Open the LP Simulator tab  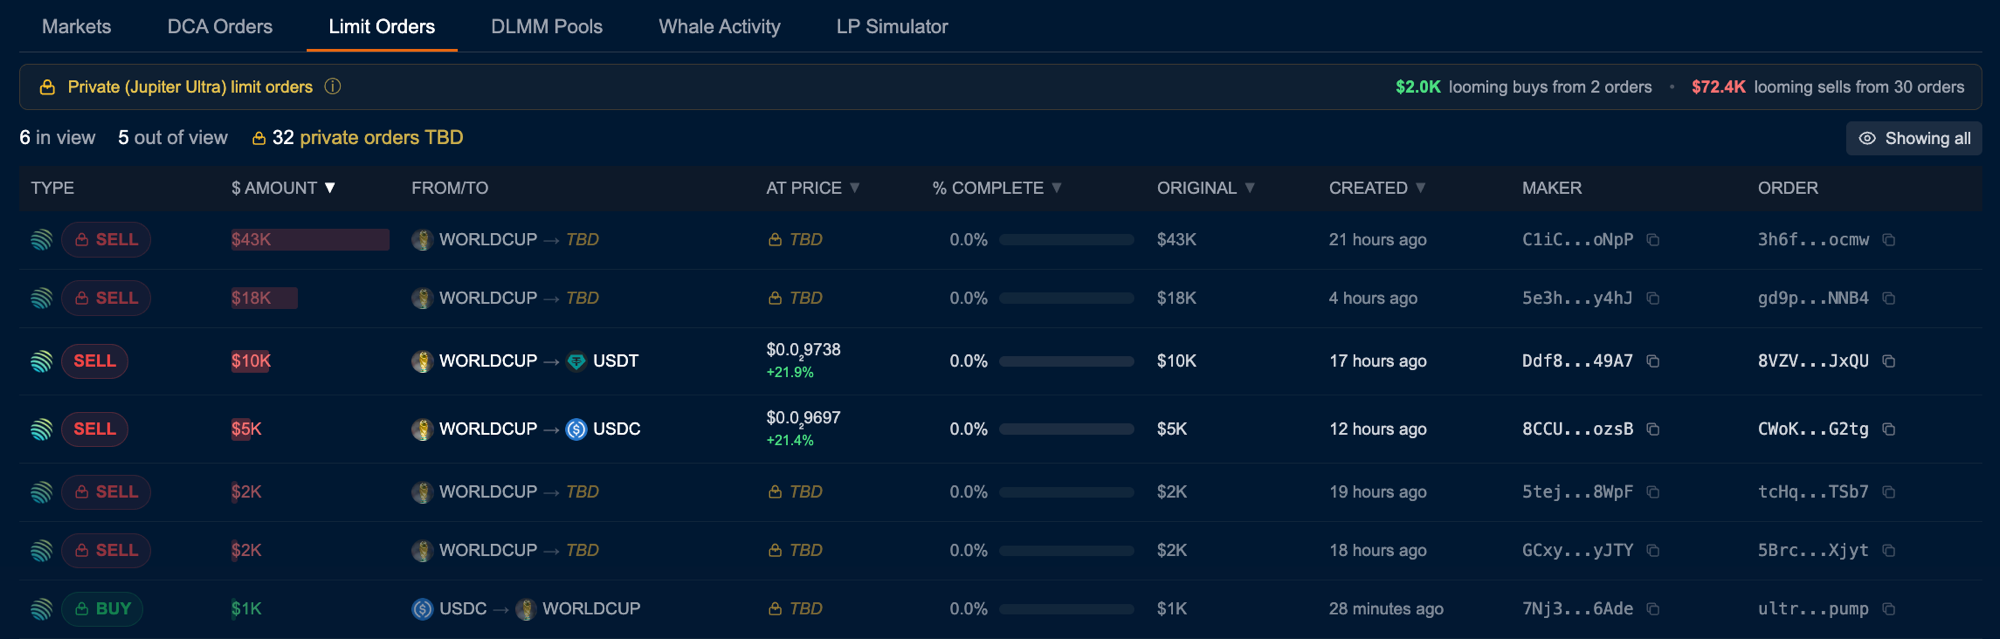point(892,27)
